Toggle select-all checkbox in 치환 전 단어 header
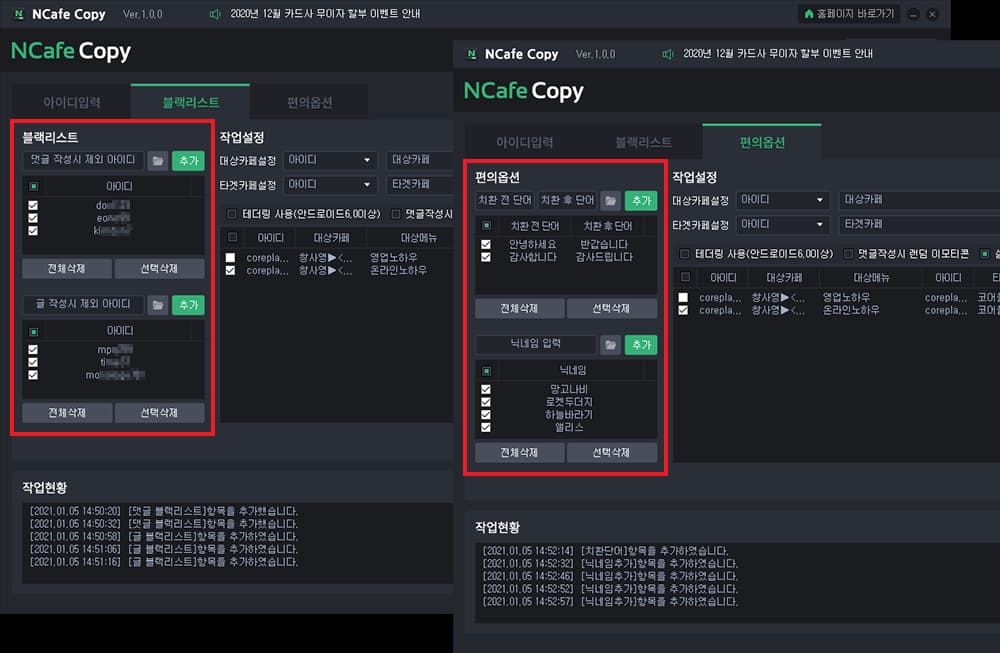This screenshot has height=653, width=1000. coord(487,226)
